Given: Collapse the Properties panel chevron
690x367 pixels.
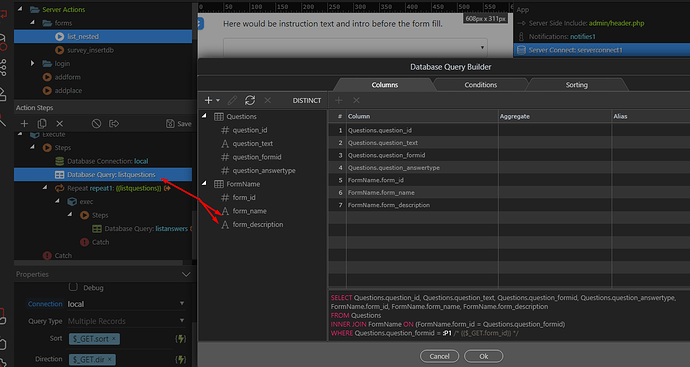Looking at the screenshot, I should (186, 275).
